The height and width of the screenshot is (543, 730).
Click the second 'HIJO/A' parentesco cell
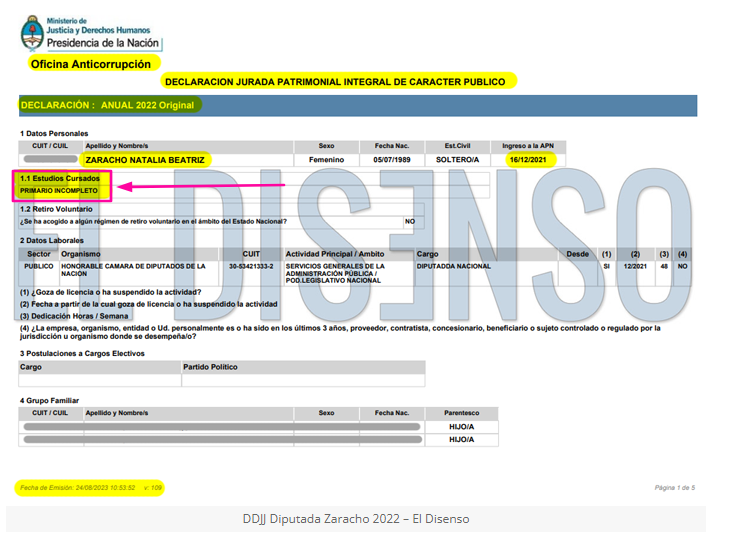point(461,440)
